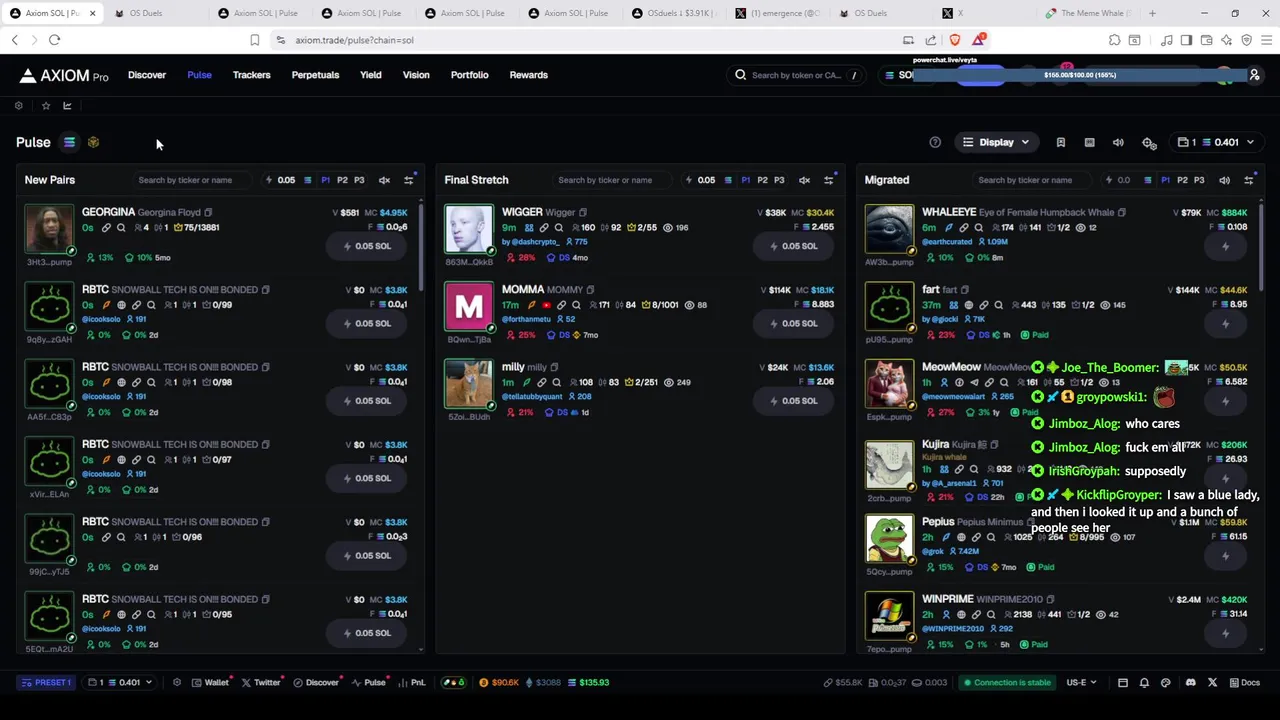This screenshot has width=1280, height=720.
Task: Open the Rewards tab
Action: (x=529, y=75)
